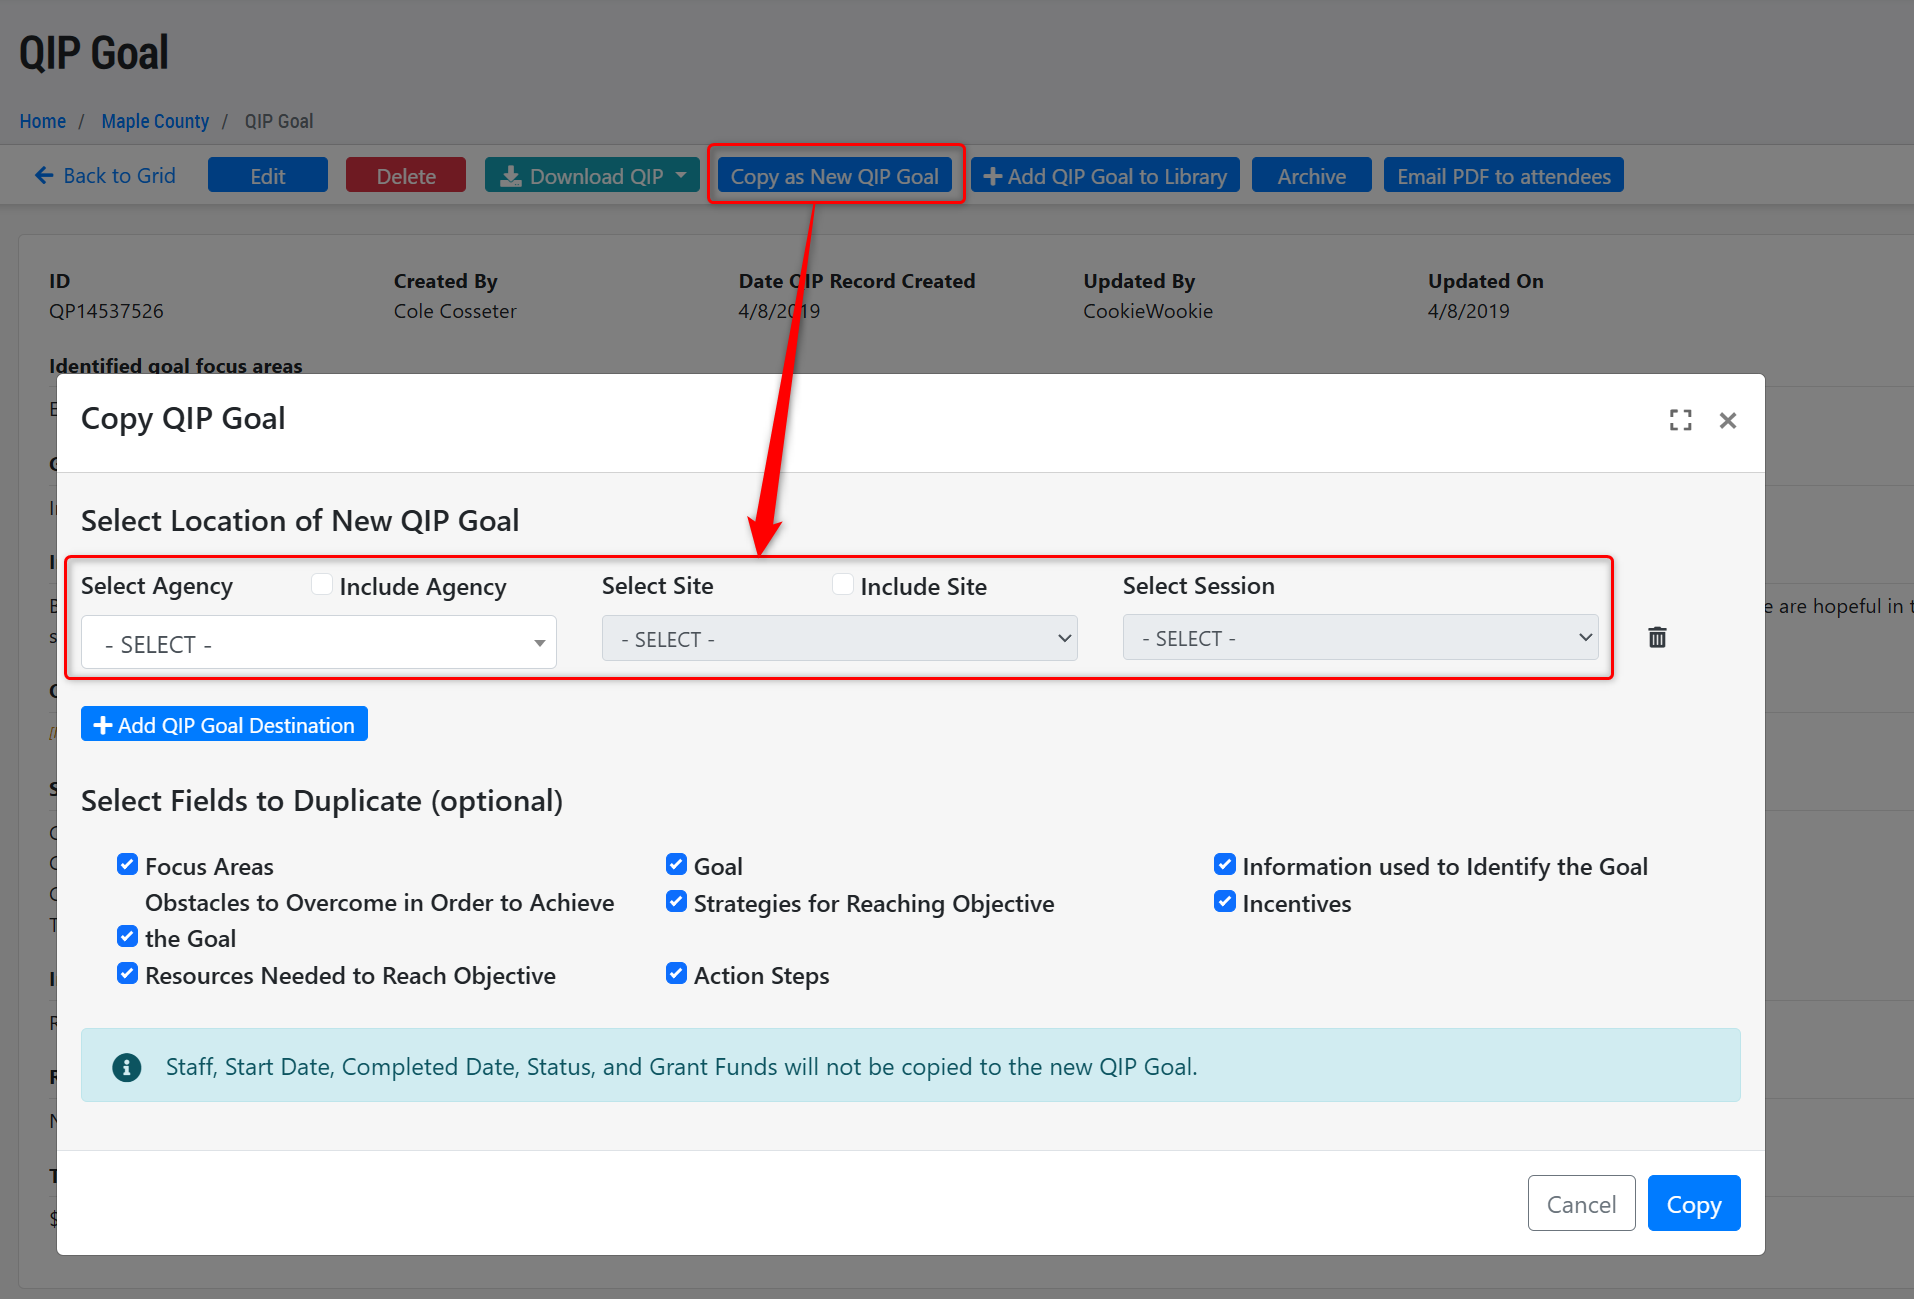
Task: Uncheck the Incentives checkbox
Action: click(x=1225, y=901)
